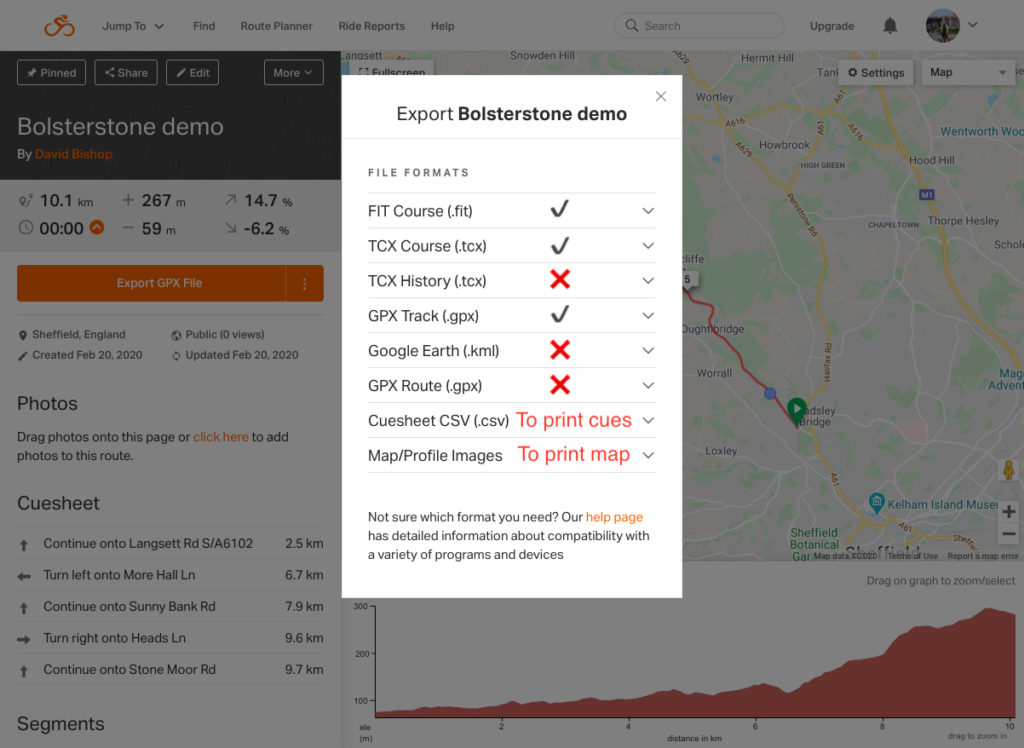The height and width of the screenshot is (748, 1024).
Task: Open the Map type dropdown
Action: (x=967, y=73)
